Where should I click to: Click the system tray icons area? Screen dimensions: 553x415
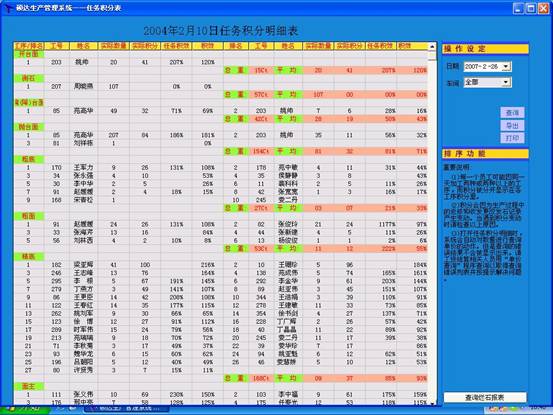(x=517, y=410)
